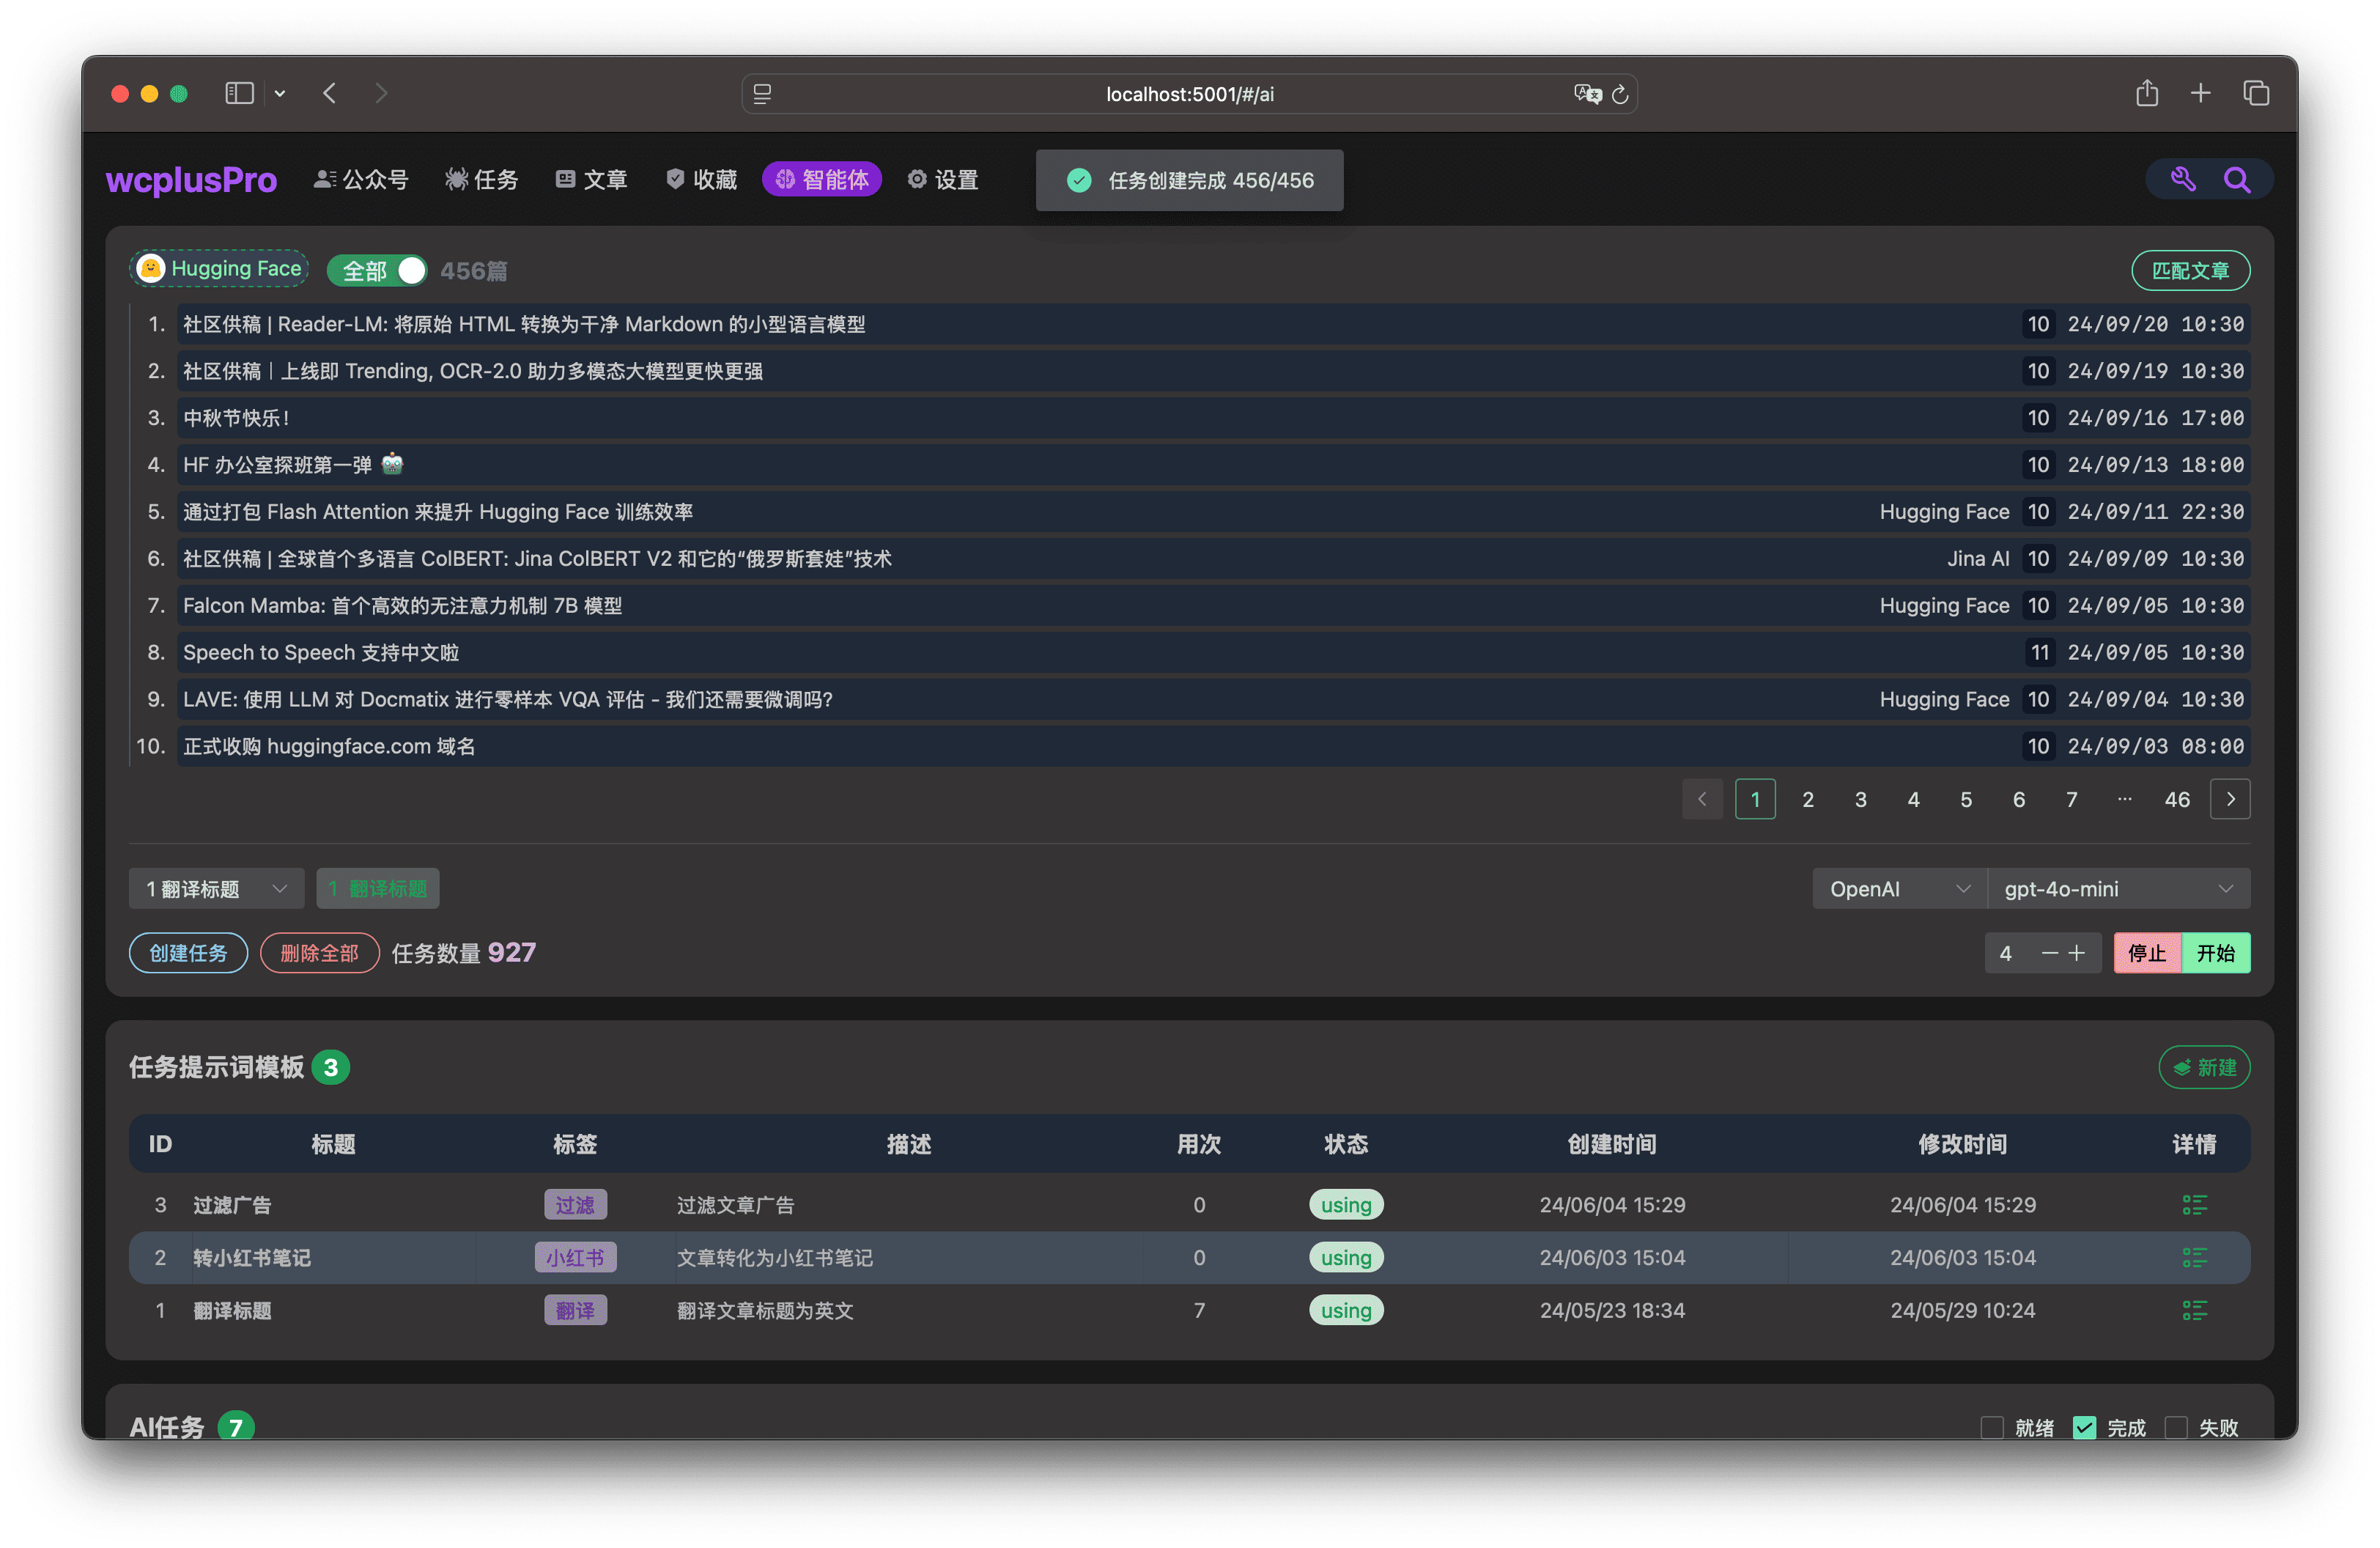
Task: Jump to last page 46
Action: 2177,799
